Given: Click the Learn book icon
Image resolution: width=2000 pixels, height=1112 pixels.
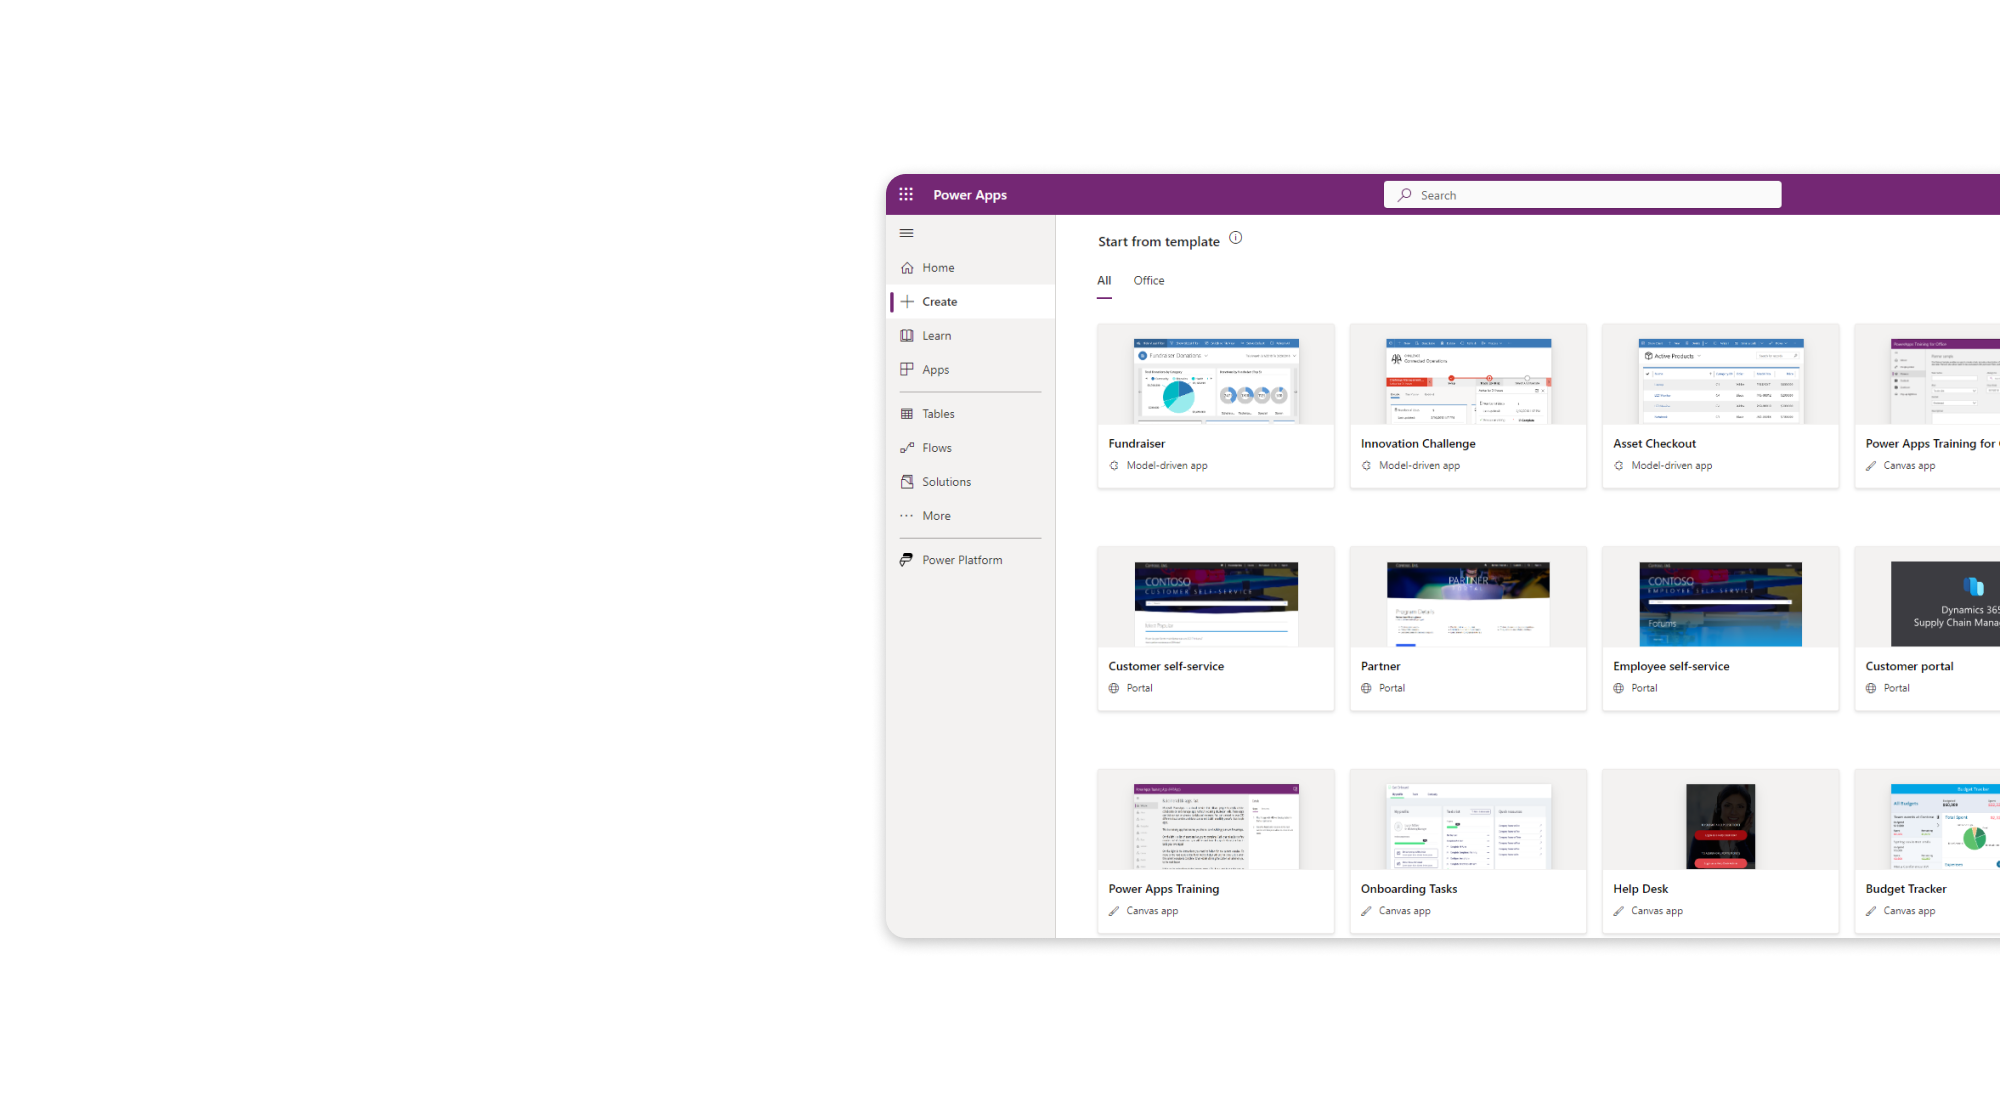Looking at the screenshot, I should pos(907,336).
